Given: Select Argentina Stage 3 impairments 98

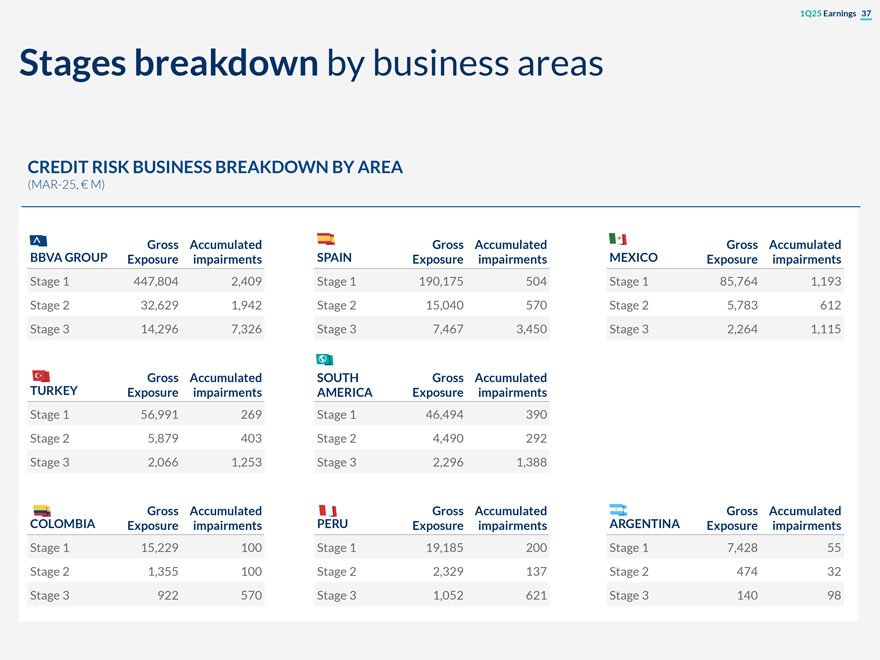Looking at the screenshot, I should click(834, 595).
